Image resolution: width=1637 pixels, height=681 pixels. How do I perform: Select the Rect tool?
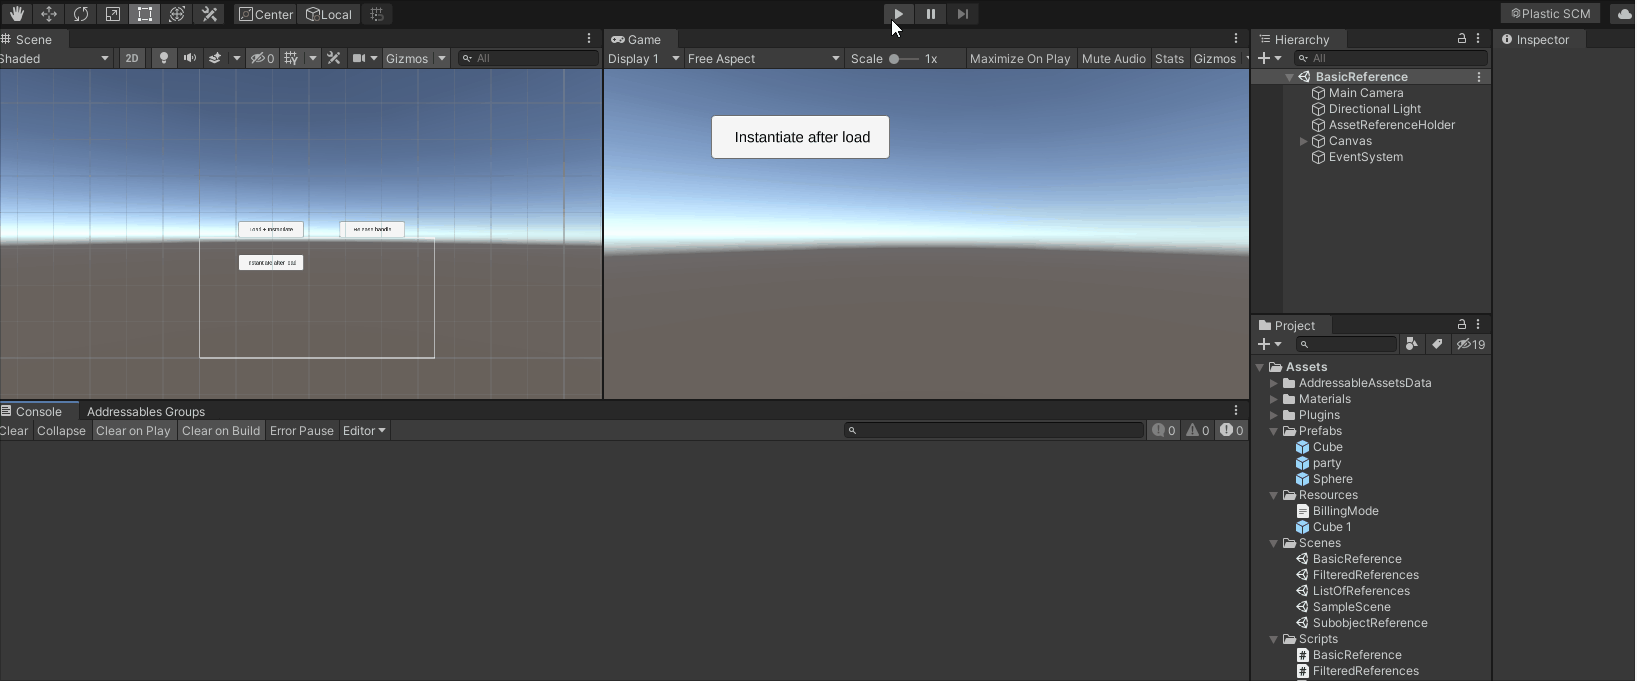pyautogui.click(x=144, y=14)
